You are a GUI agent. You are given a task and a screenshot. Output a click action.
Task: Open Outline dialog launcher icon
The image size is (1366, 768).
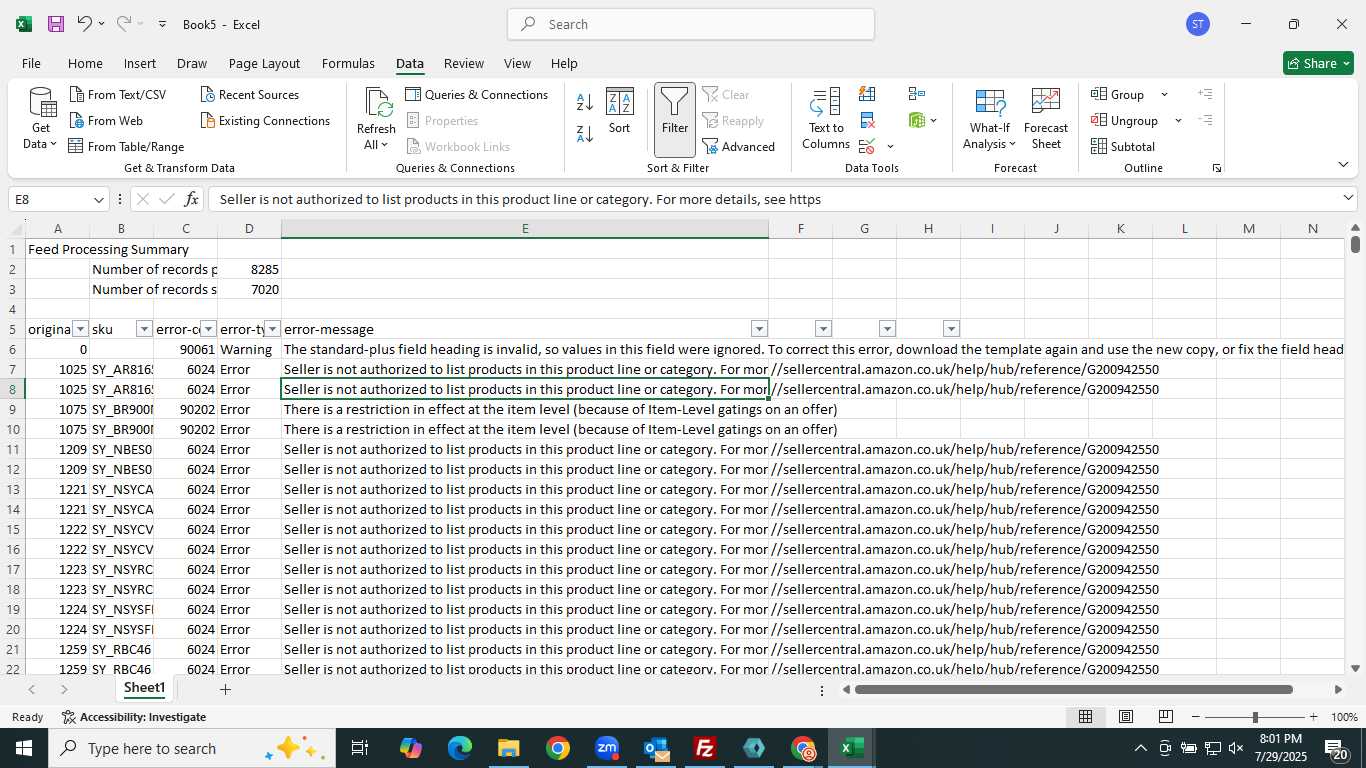(x=1217, y=168)
